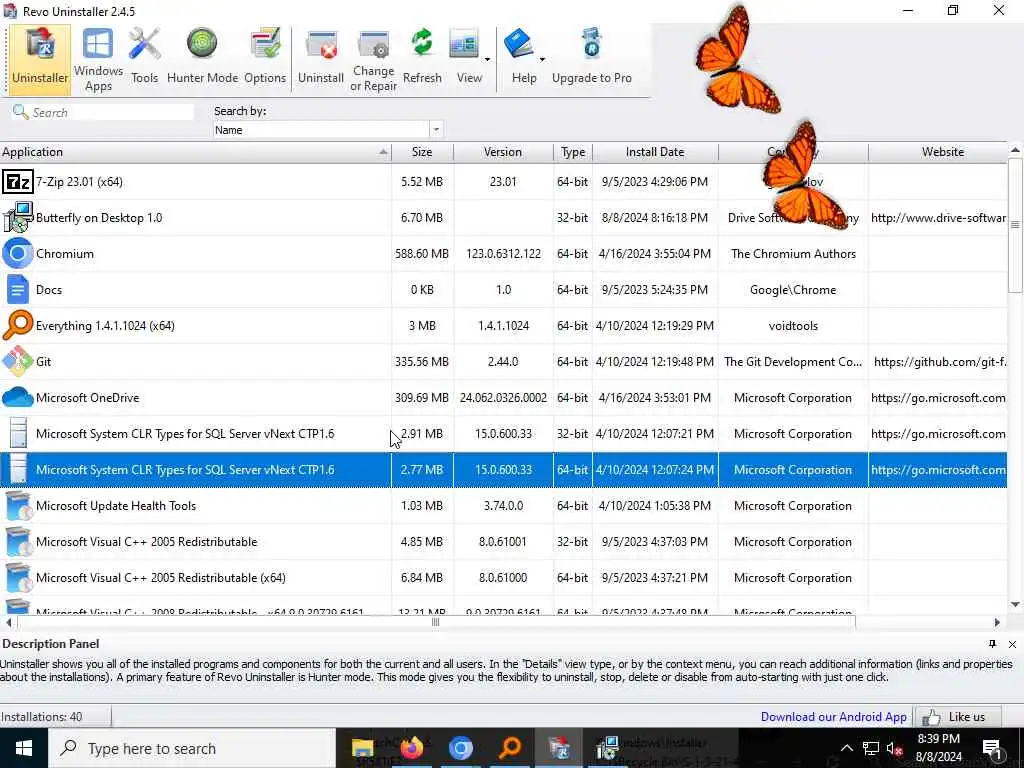This screenshot has height=768, width=1024.
Task: Click the voidtools company cell
Action: tap(793, 325)
